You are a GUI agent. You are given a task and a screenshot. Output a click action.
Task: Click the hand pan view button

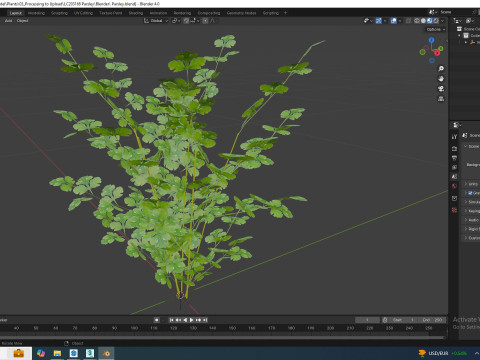click(x=441, y=79)
